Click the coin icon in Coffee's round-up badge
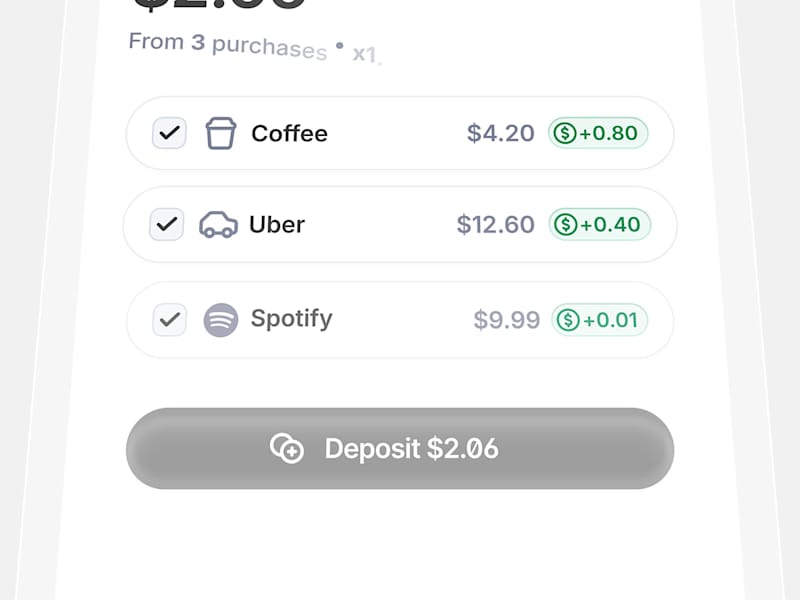 pyautogui.click(x=563, y=133)
